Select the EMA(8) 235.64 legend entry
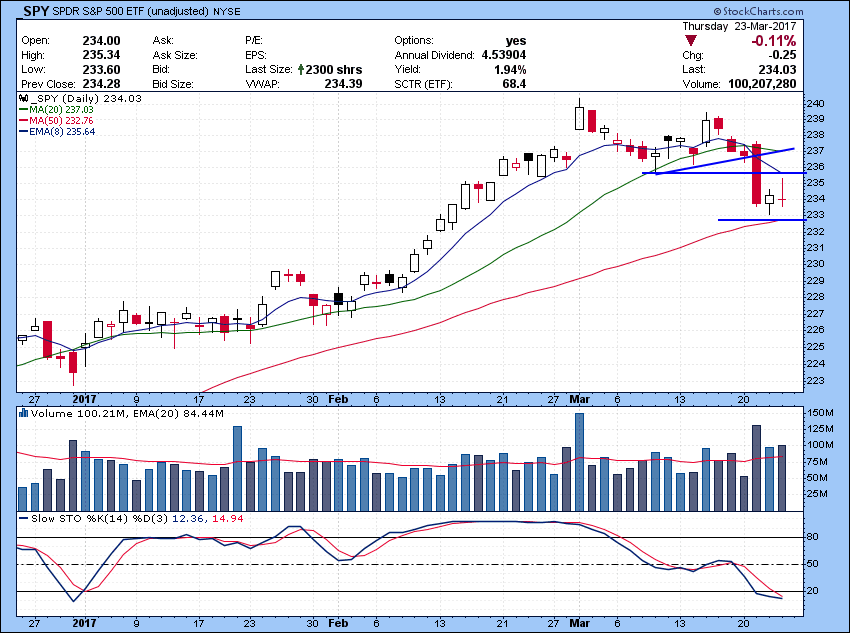The width and height of the screenshot is (850, 633). (x=57, y=132)
